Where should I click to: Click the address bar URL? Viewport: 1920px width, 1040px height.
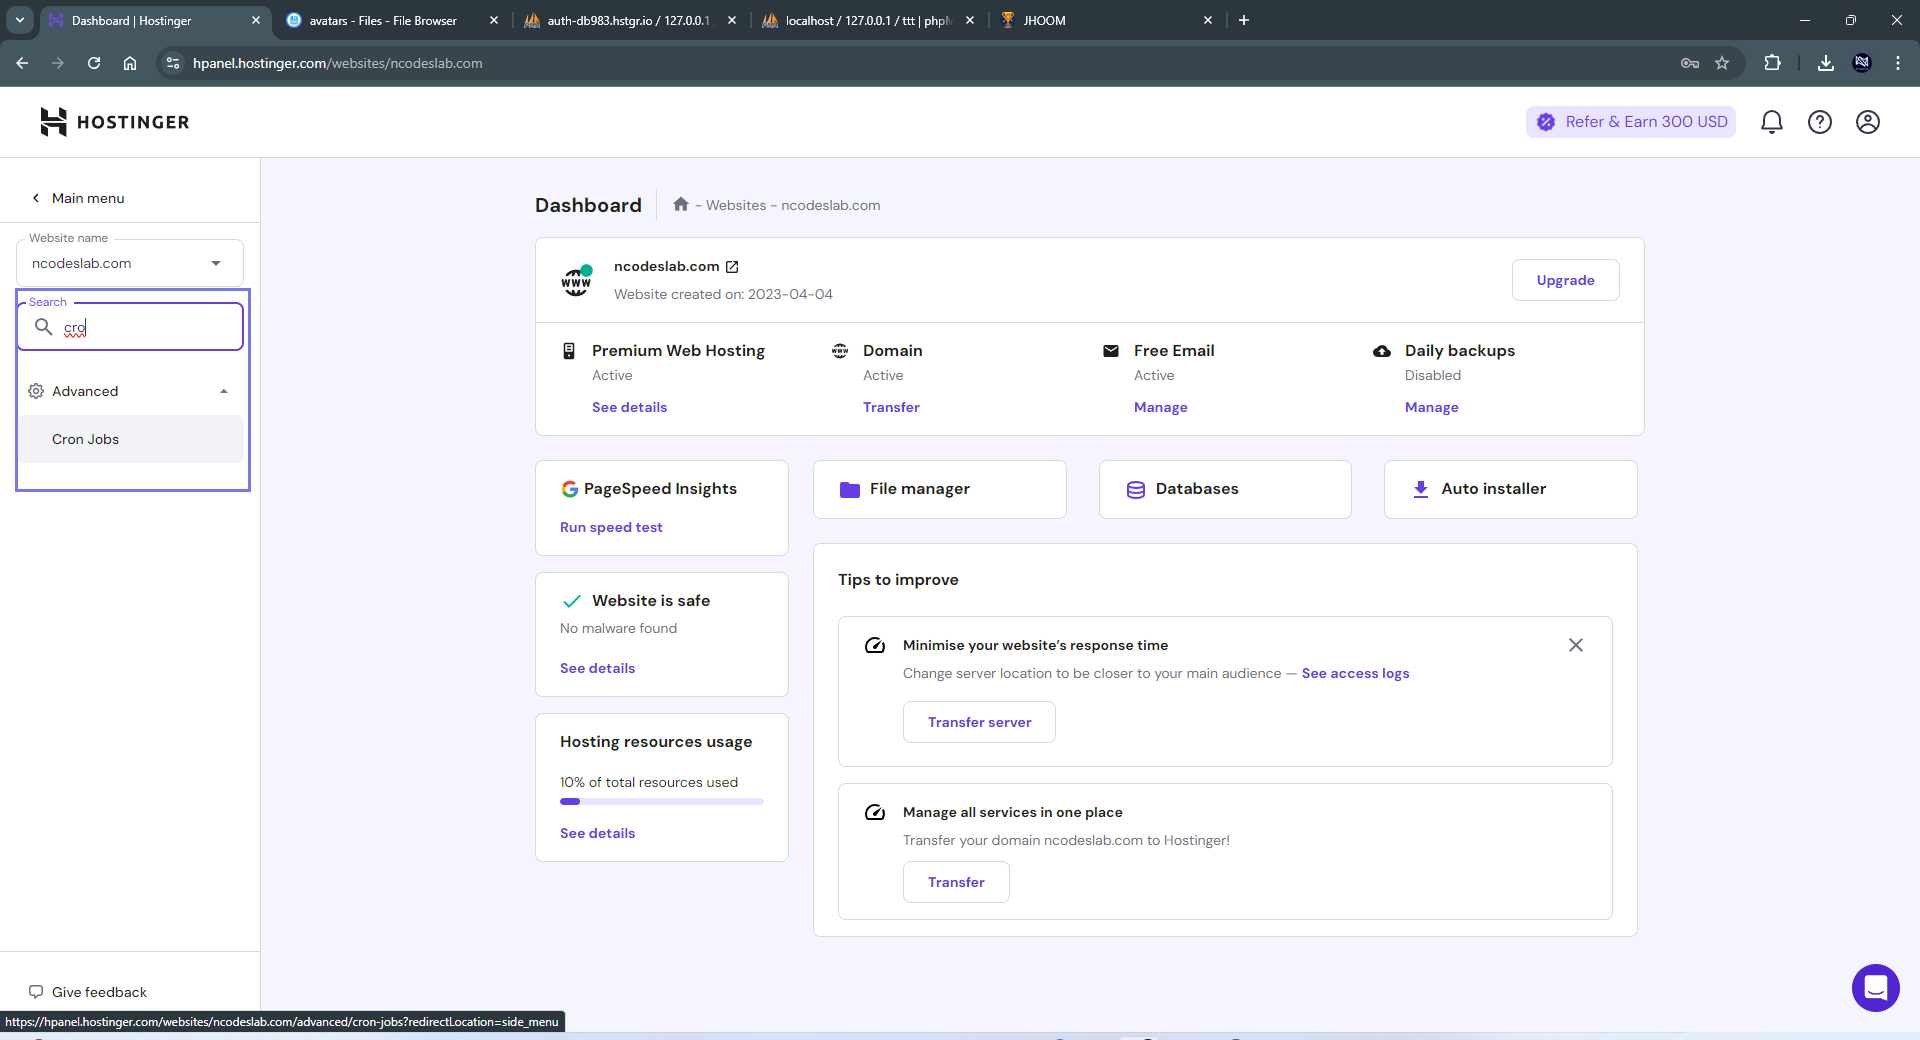point(338,63)
